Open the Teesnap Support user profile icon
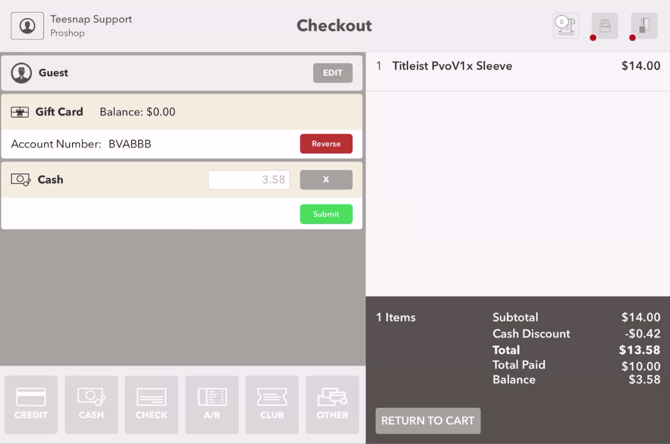 (27, 26)
